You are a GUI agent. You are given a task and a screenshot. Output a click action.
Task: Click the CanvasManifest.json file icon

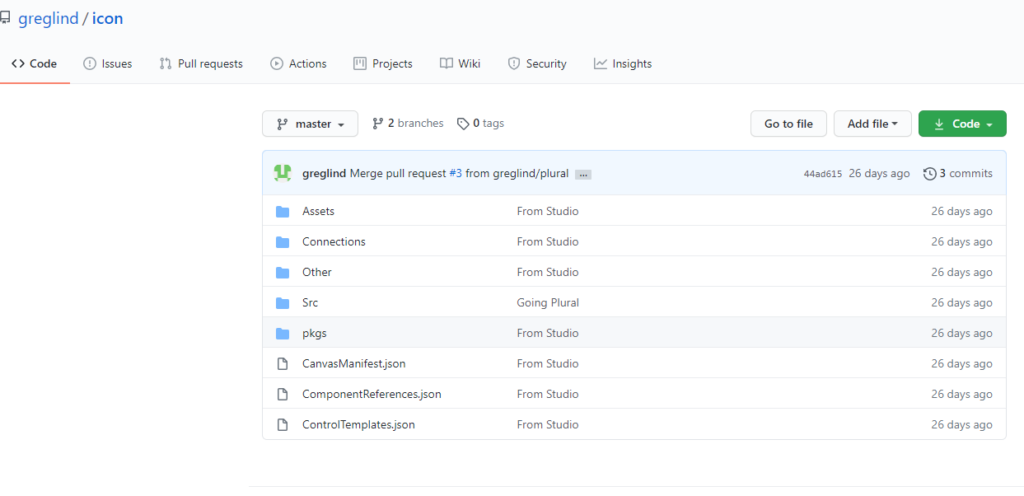click(282, 364)
